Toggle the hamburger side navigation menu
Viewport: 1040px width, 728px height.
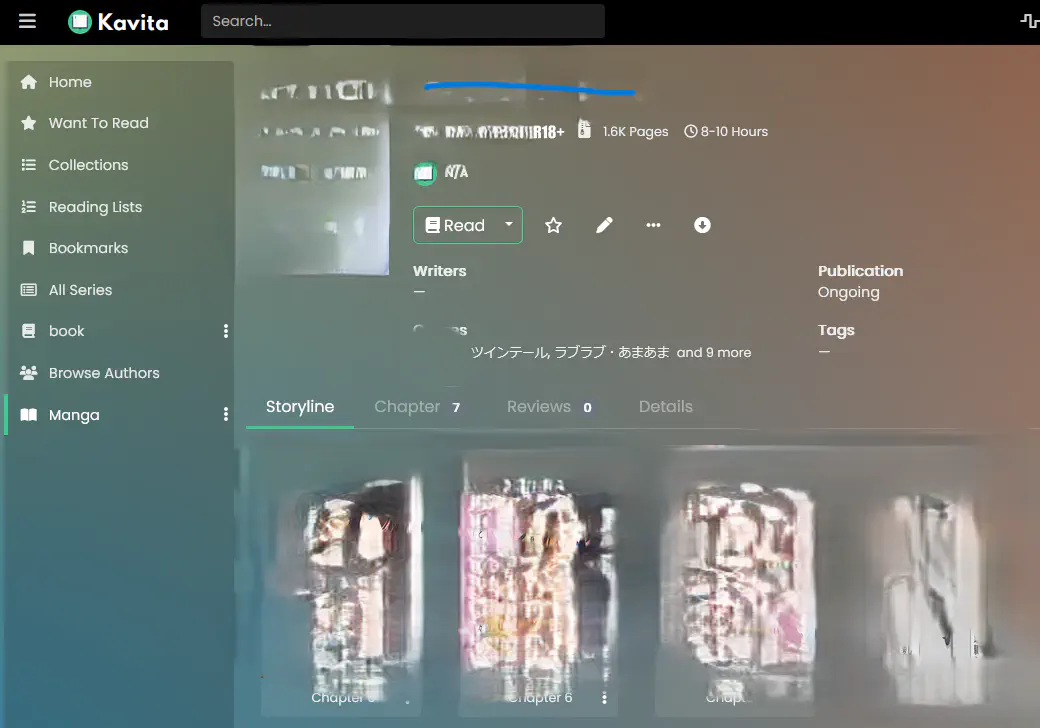27,21
